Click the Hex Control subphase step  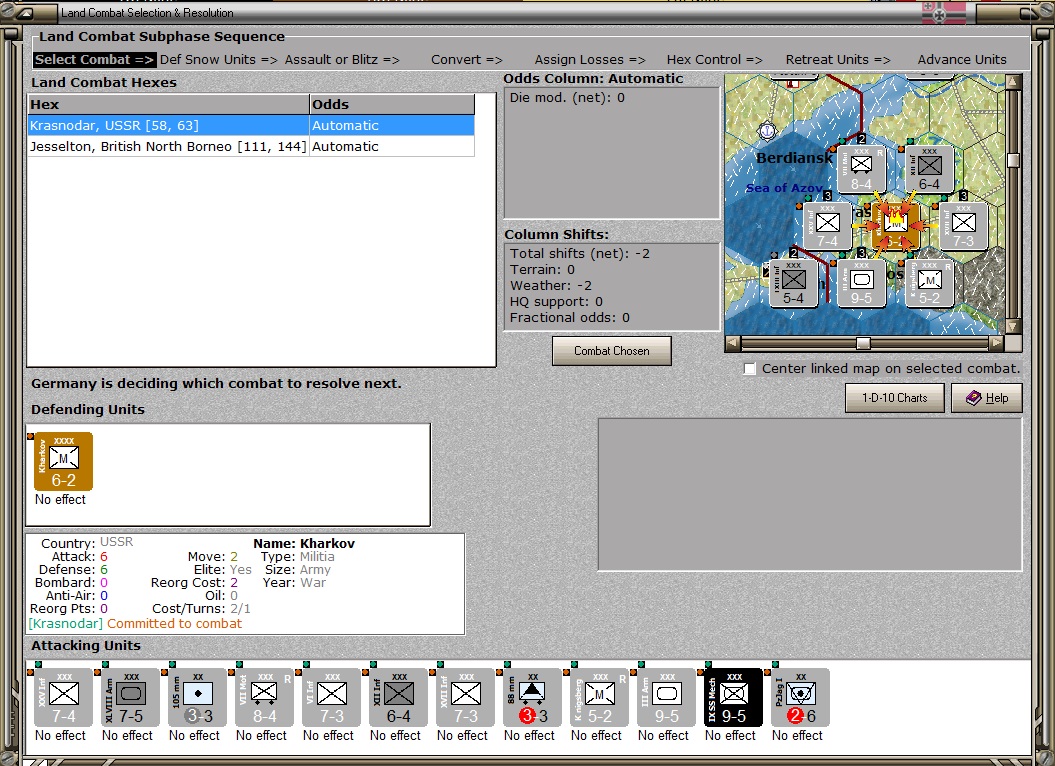[x=715, y=59]
